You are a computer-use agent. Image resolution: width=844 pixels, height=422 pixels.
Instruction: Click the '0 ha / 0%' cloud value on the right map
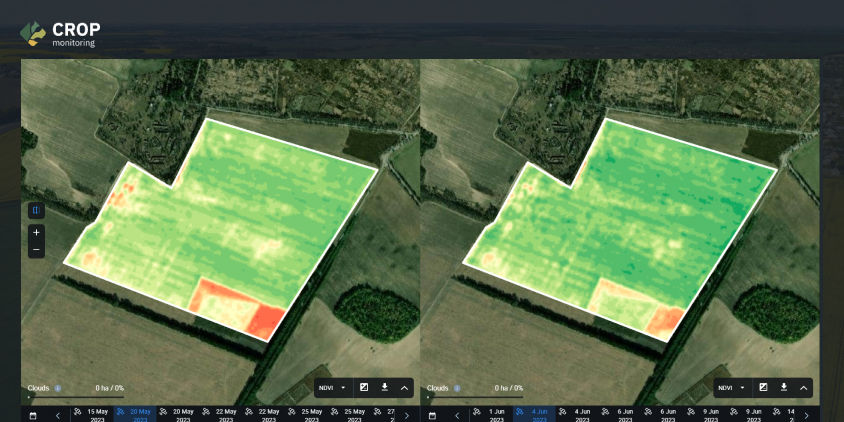coord(509,388)
